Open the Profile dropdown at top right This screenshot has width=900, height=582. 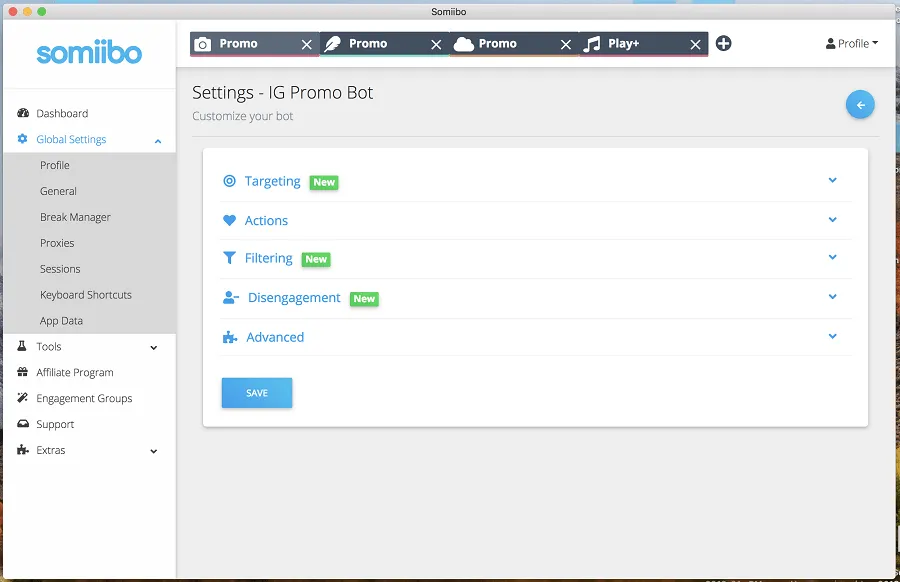[852, 43]
